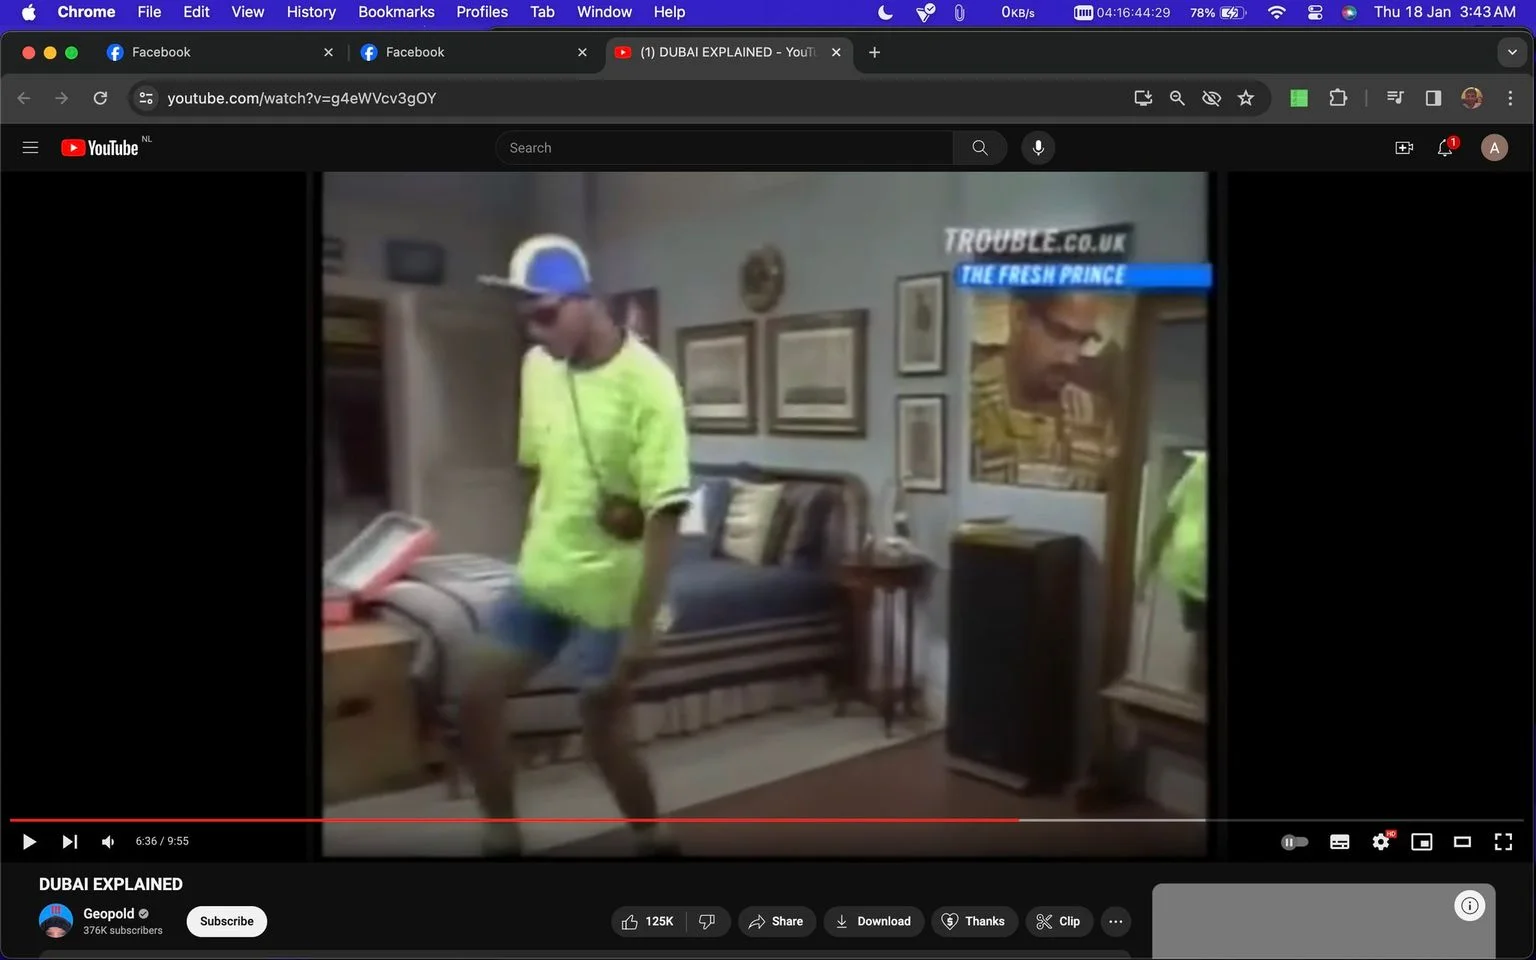Subscribe to the Geopold channel

227,921
